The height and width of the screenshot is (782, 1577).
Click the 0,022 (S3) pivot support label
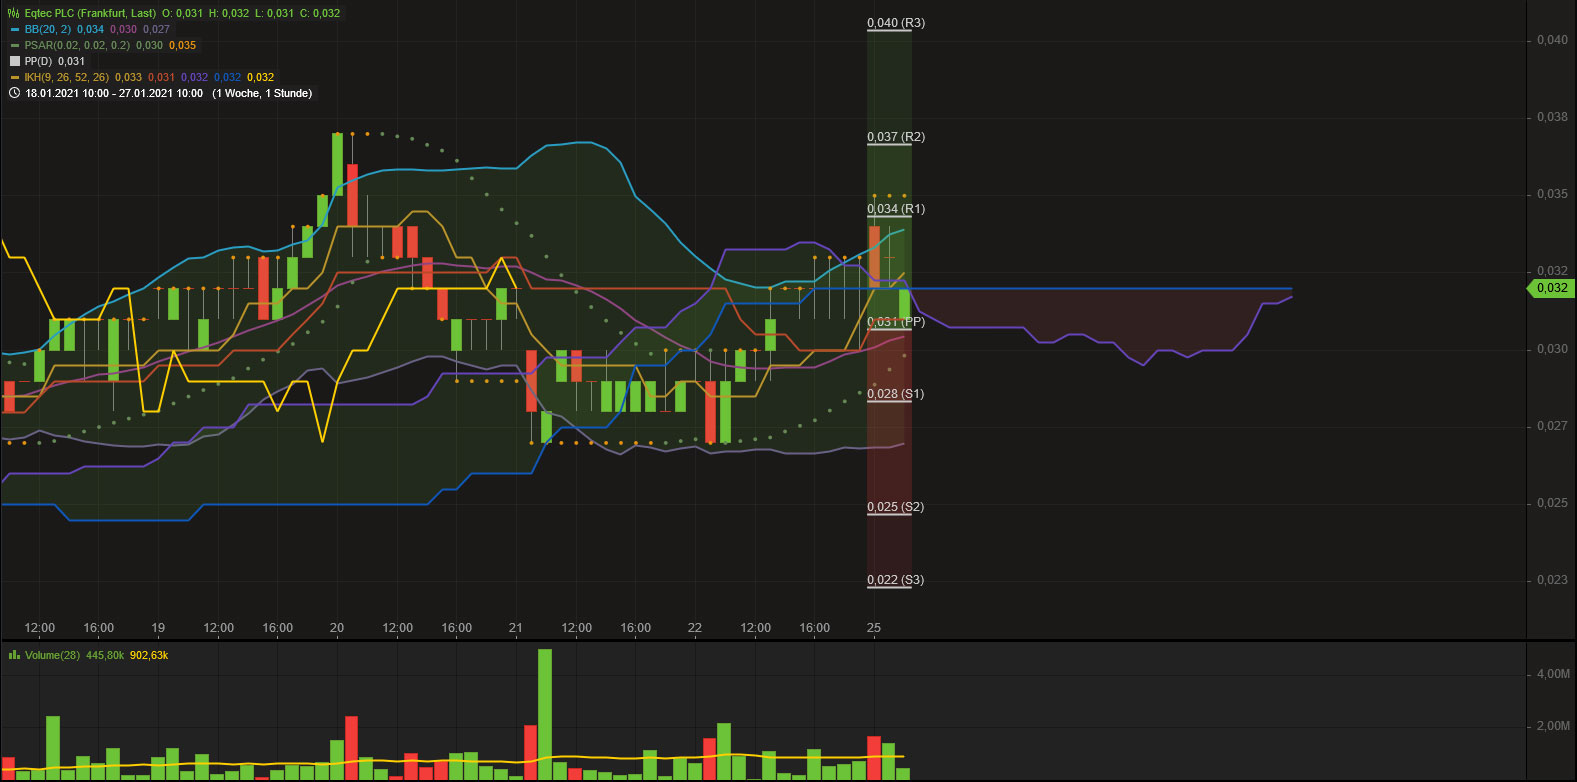[x=895, y=580]
